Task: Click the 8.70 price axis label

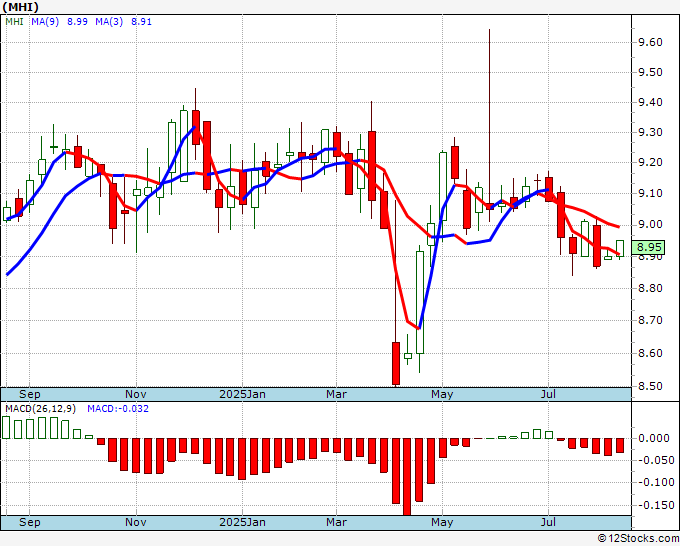Action: coord(650,320)
